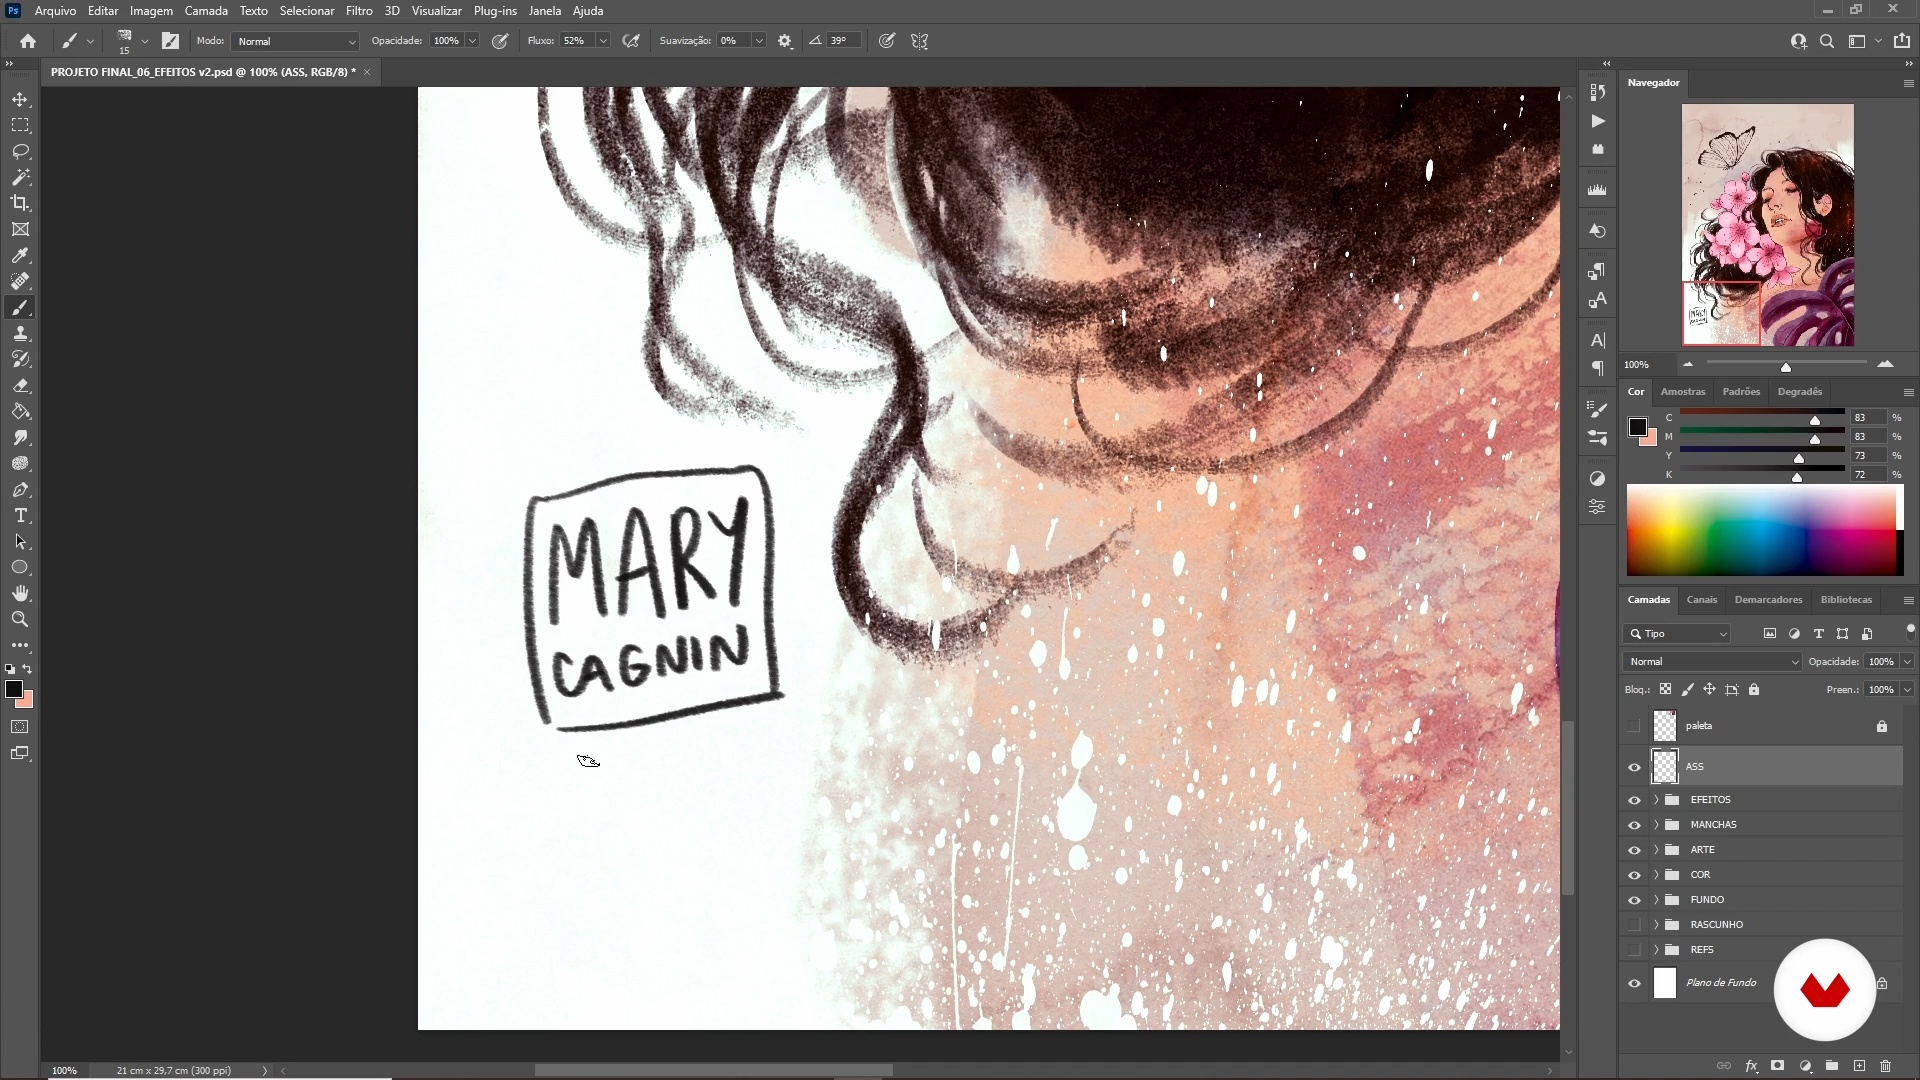Click the Navigator preview thumbnail

point(1767,225)
